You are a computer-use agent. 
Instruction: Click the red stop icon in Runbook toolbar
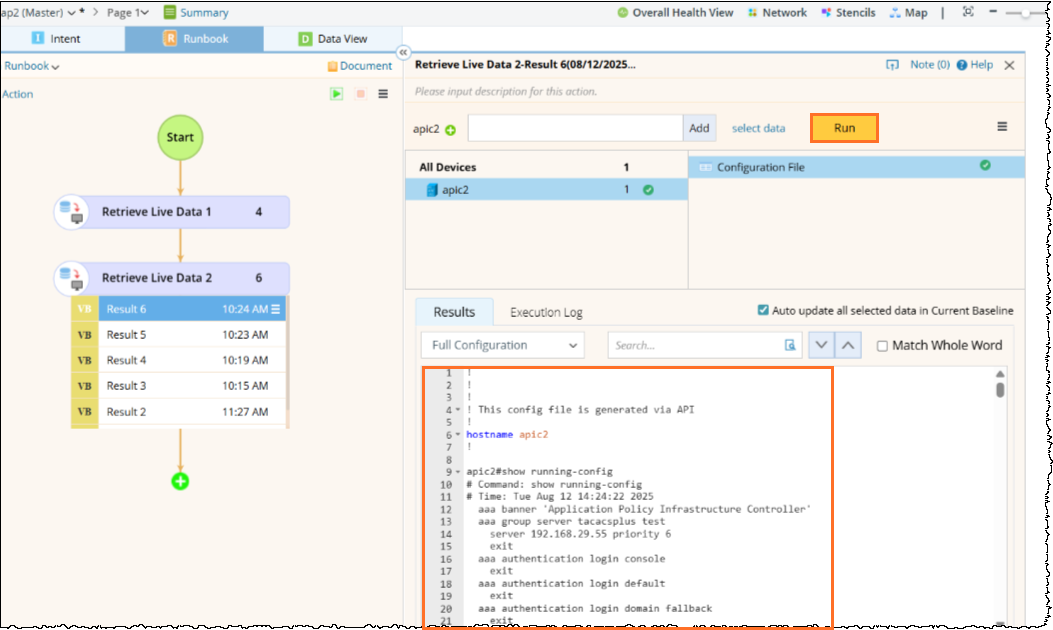point(360,94)
